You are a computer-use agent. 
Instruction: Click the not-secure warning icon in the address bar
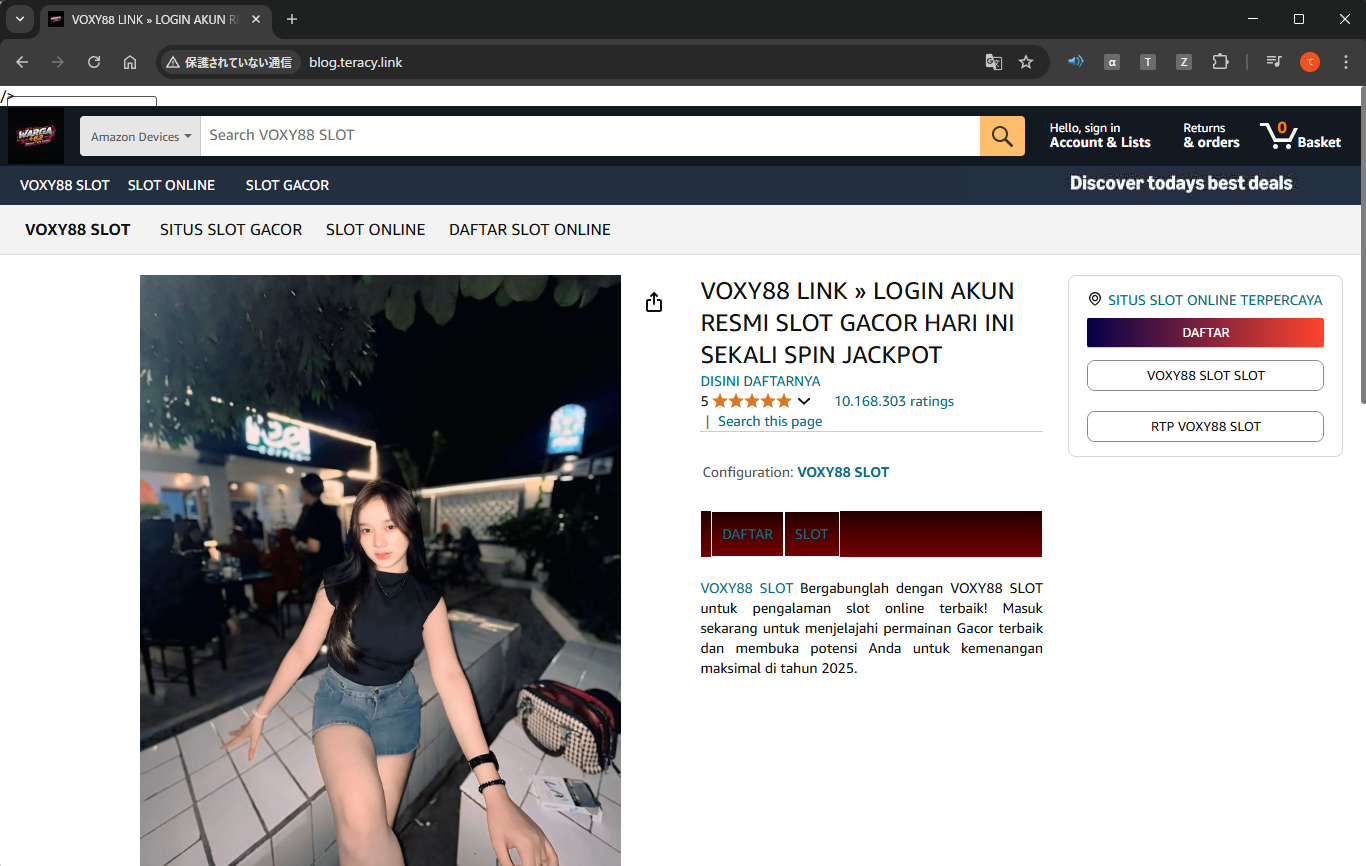pos(173,62)
